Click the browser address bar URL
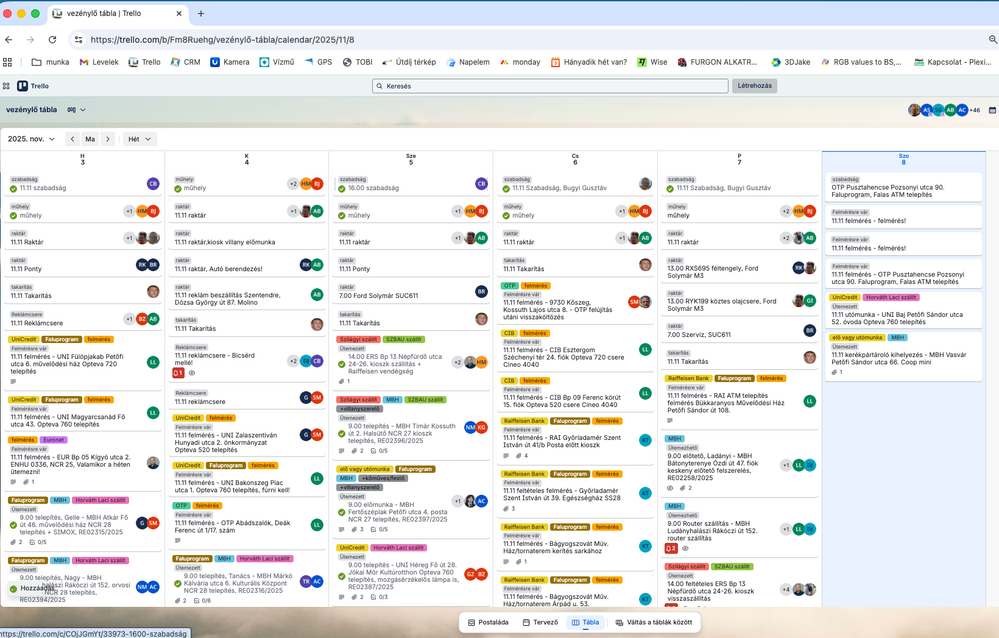Image resolution: width=999 pixels, height=638 pixels. pos(222,40)
